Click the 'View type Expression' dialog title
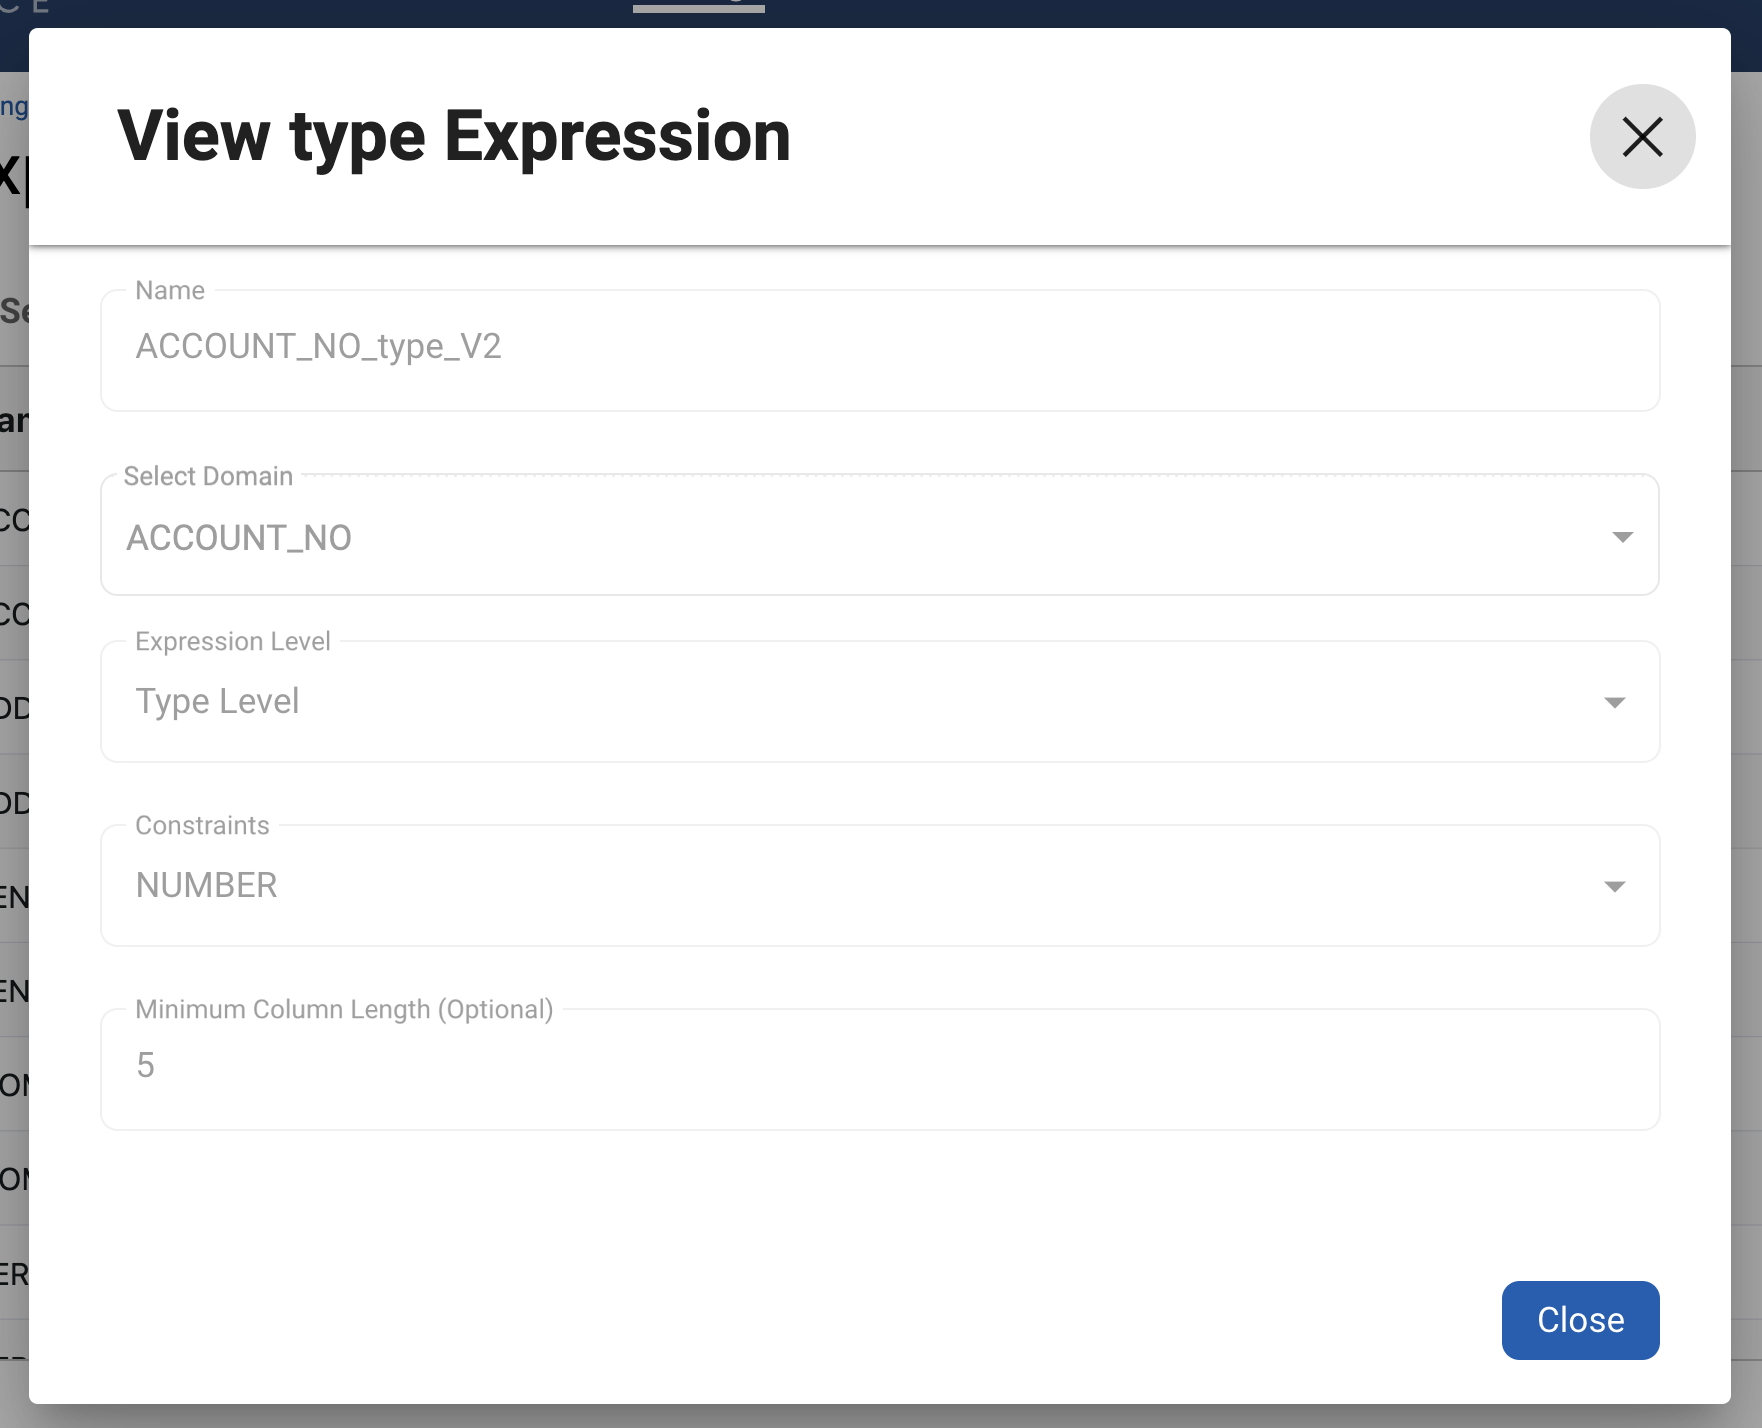1762x1428 pixels. click(x=454, y=137)
